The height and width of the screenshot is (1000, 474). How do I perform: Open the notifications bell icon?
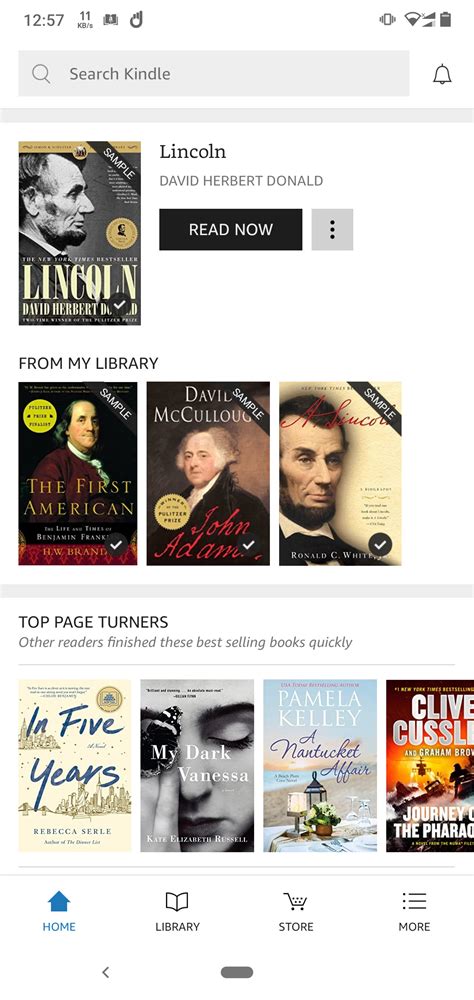click(441, 74)
